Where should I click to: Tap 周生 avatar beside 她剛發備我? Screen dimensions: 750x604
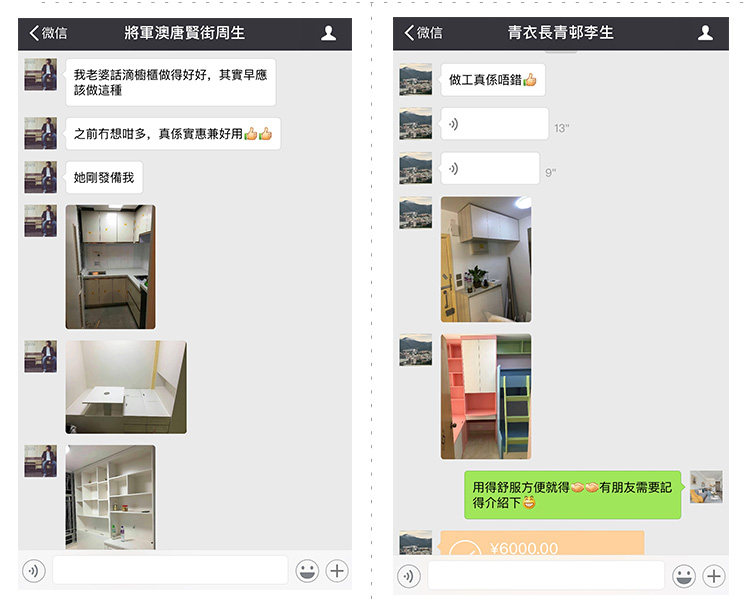41,177
